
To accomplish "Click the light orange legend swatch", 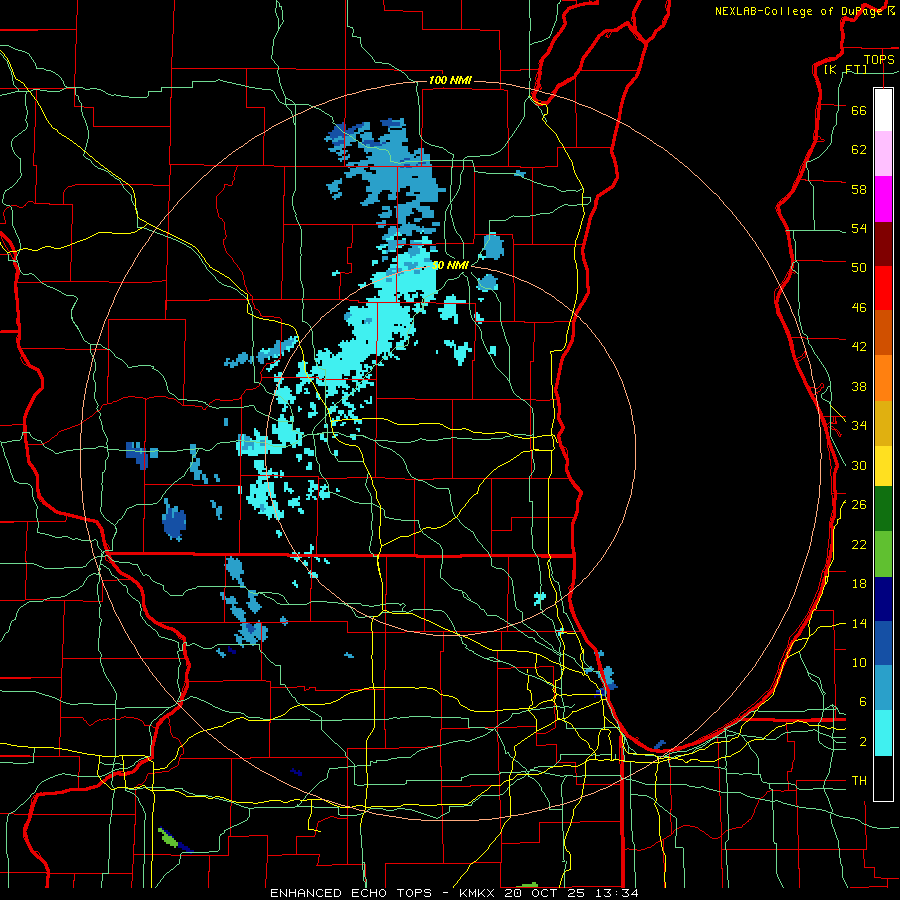I will pyautogui.click(x=883, y=378).
